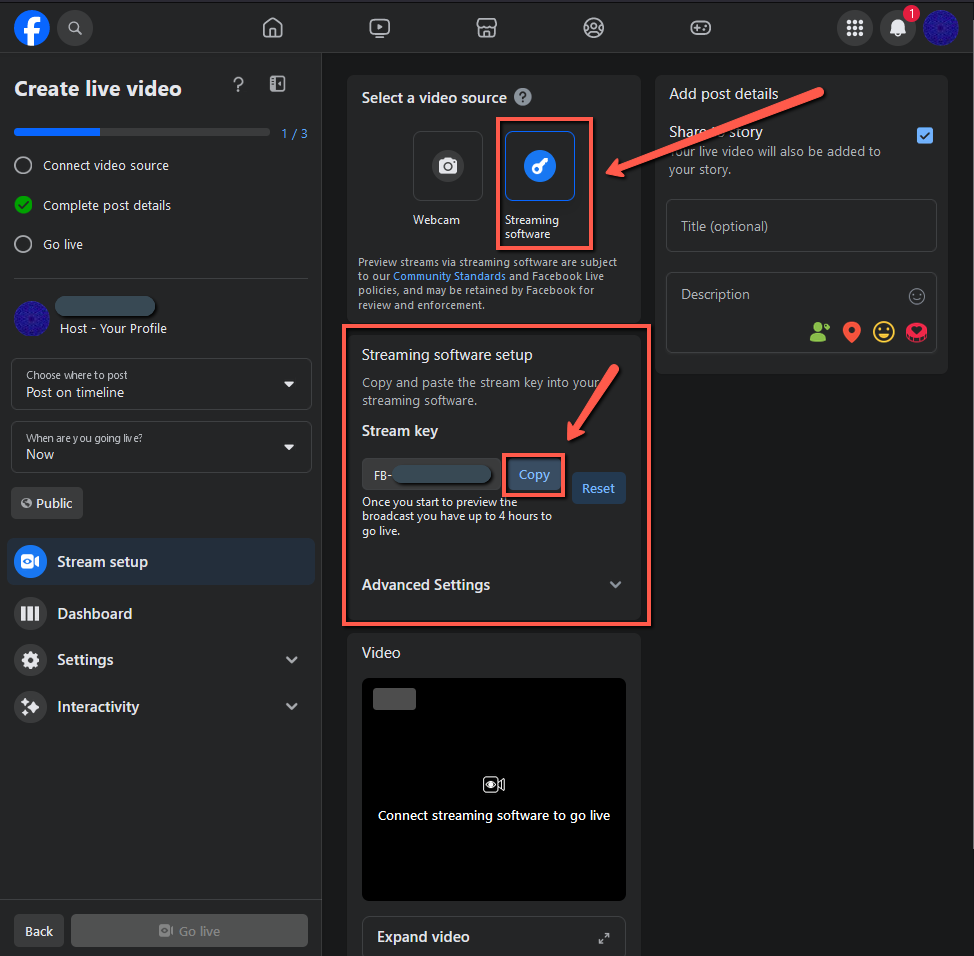Click the emoji smiley in Description field

pyautogui.click(x=917, y=296)
